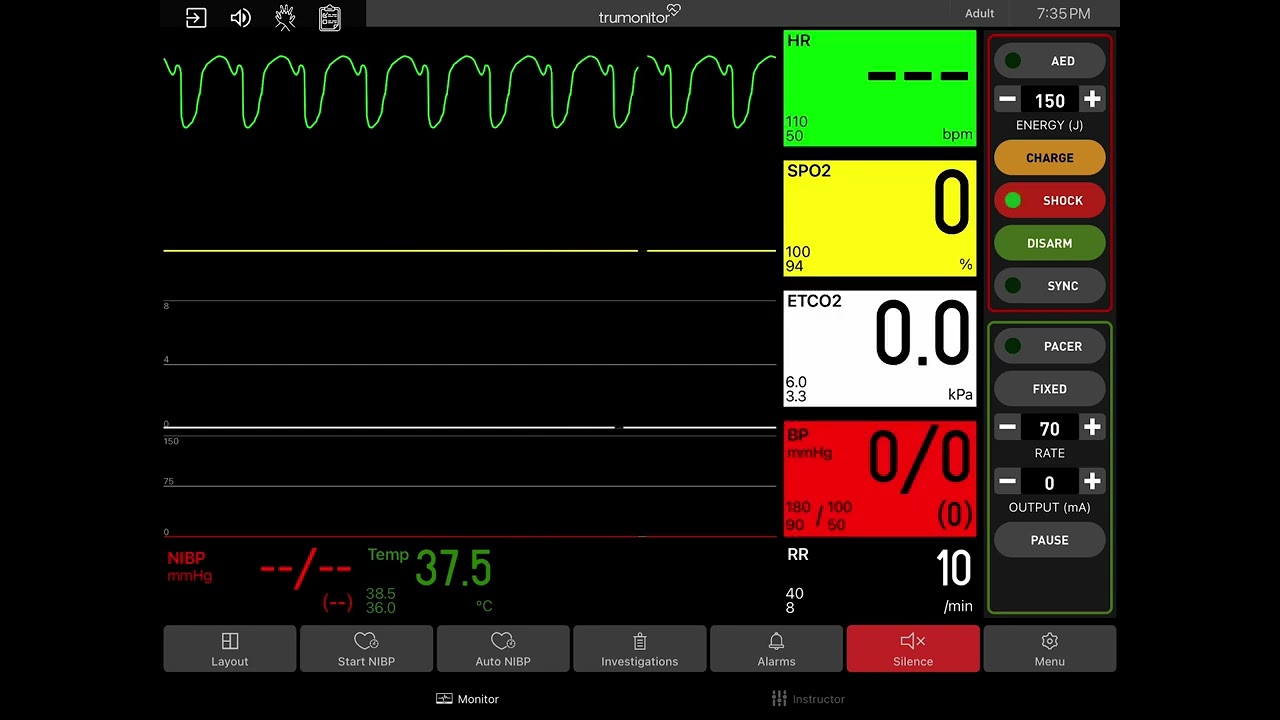
Task: Toggle the PACER on
Action: pos(1050,346)
